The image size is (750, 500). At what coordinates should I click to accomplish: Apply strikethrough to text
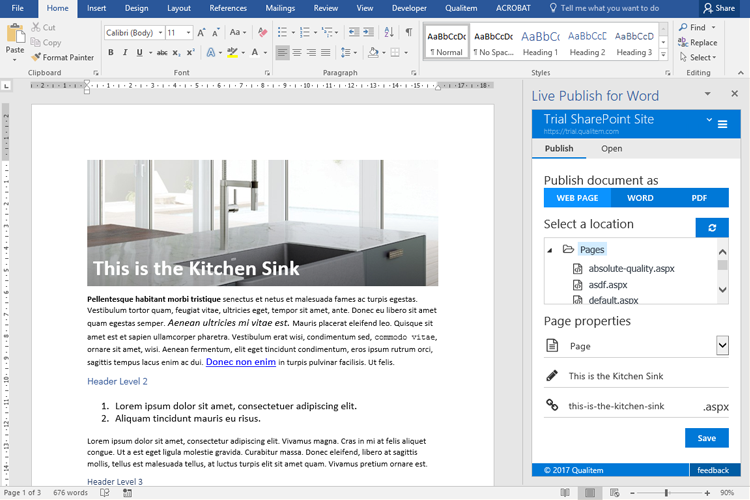pos(162,53)
